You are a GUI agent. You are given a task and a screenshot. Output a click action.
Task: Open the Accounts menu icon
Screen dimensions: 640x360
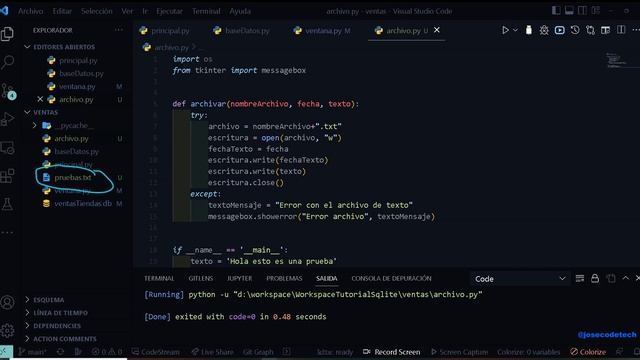(7, 302)
